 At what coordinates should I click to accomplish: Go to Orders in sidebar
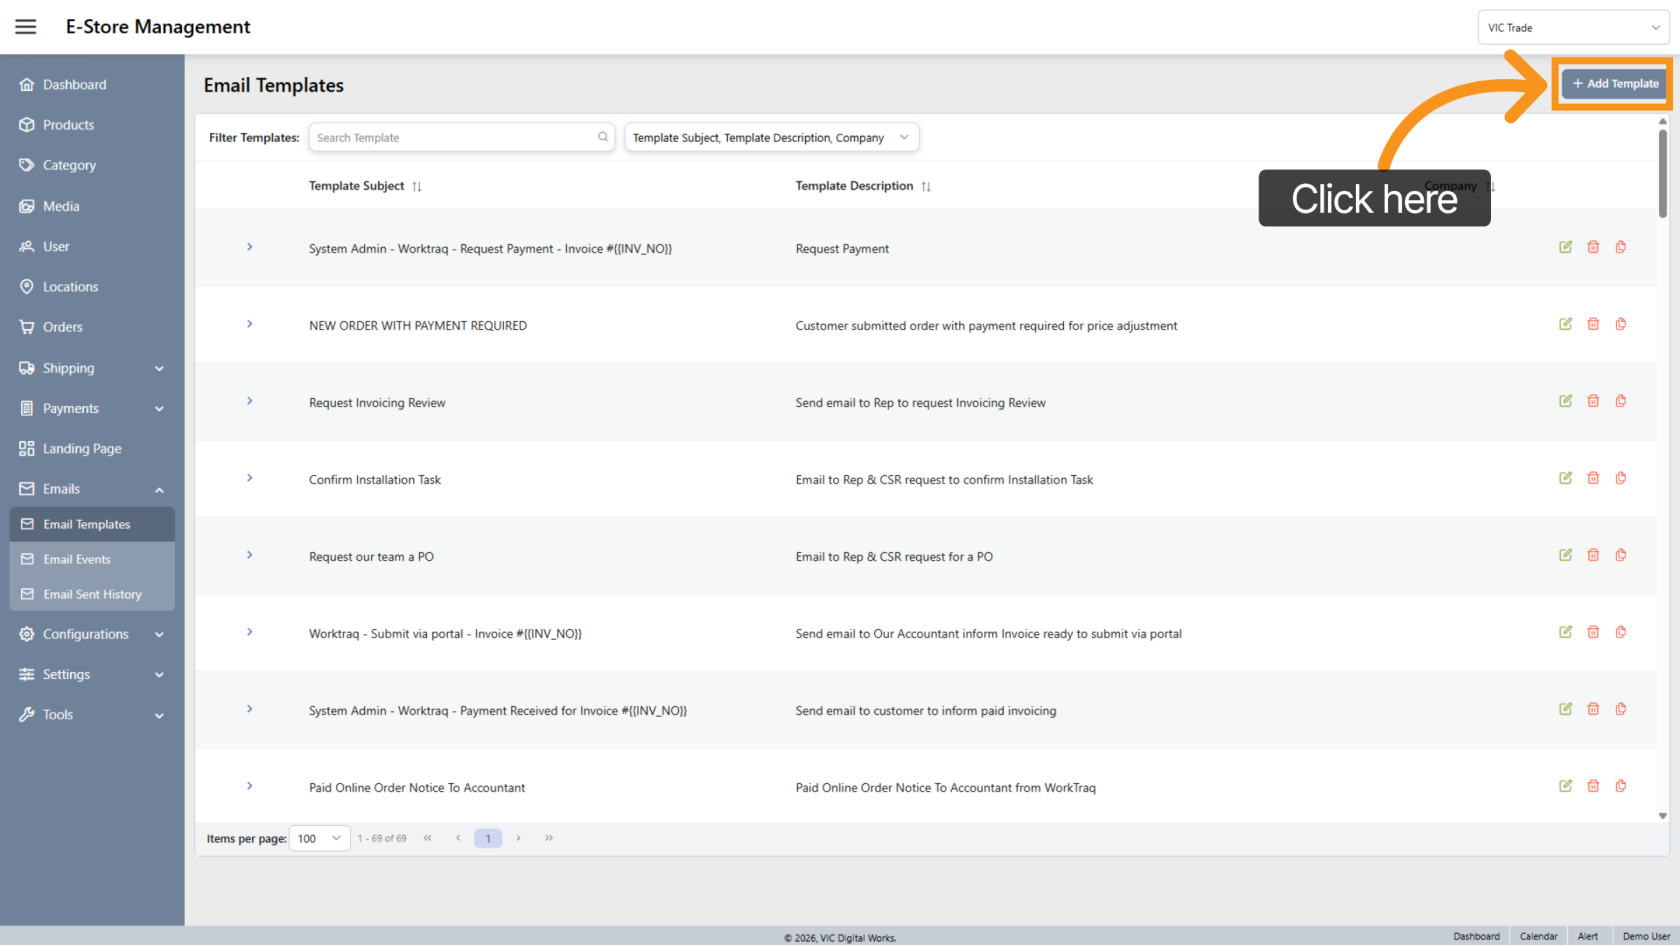[62, 327]
